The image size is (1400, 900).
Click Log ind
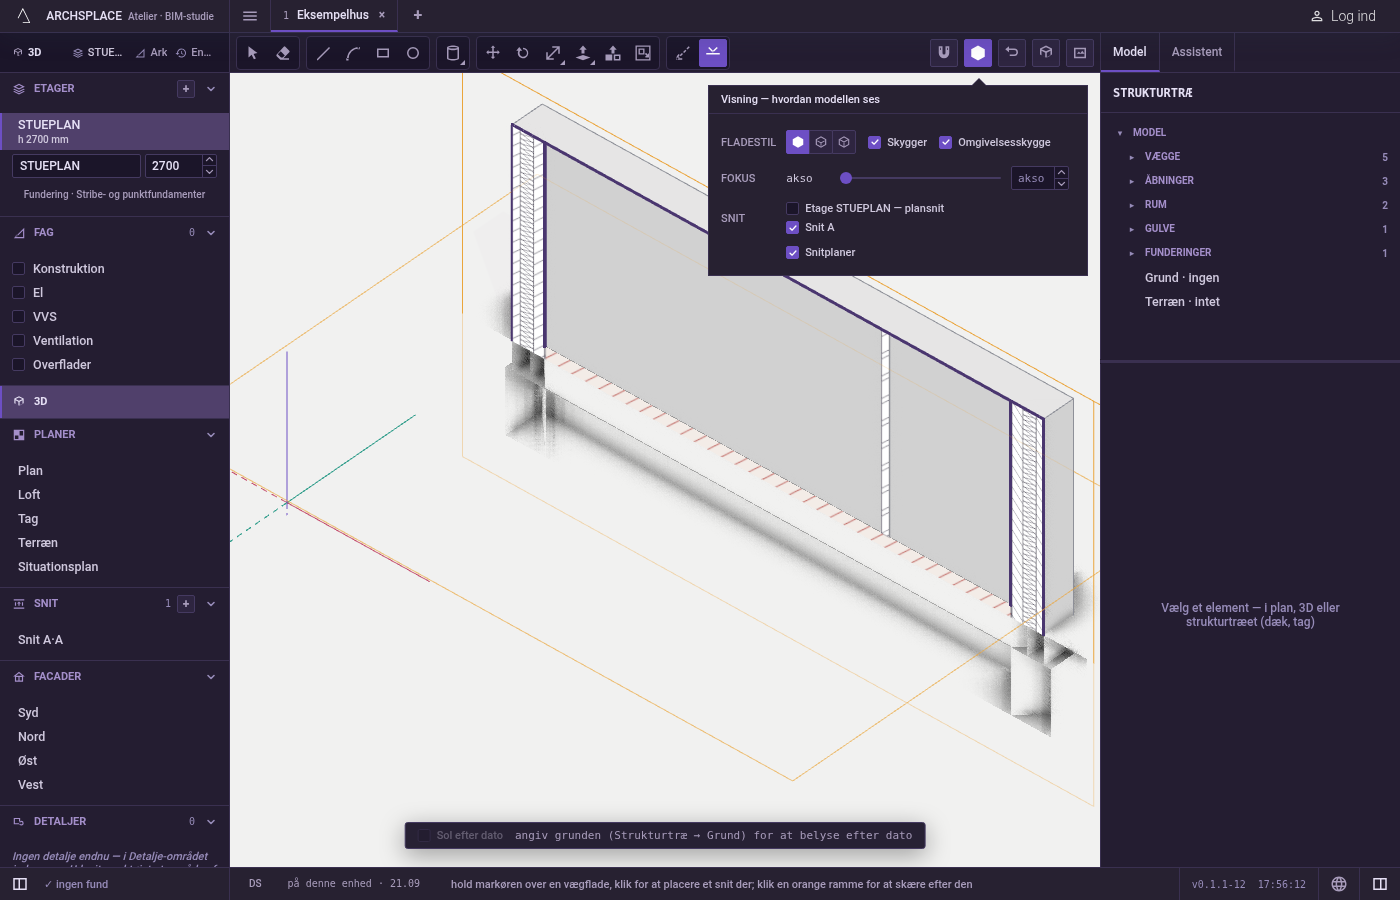1343,16
